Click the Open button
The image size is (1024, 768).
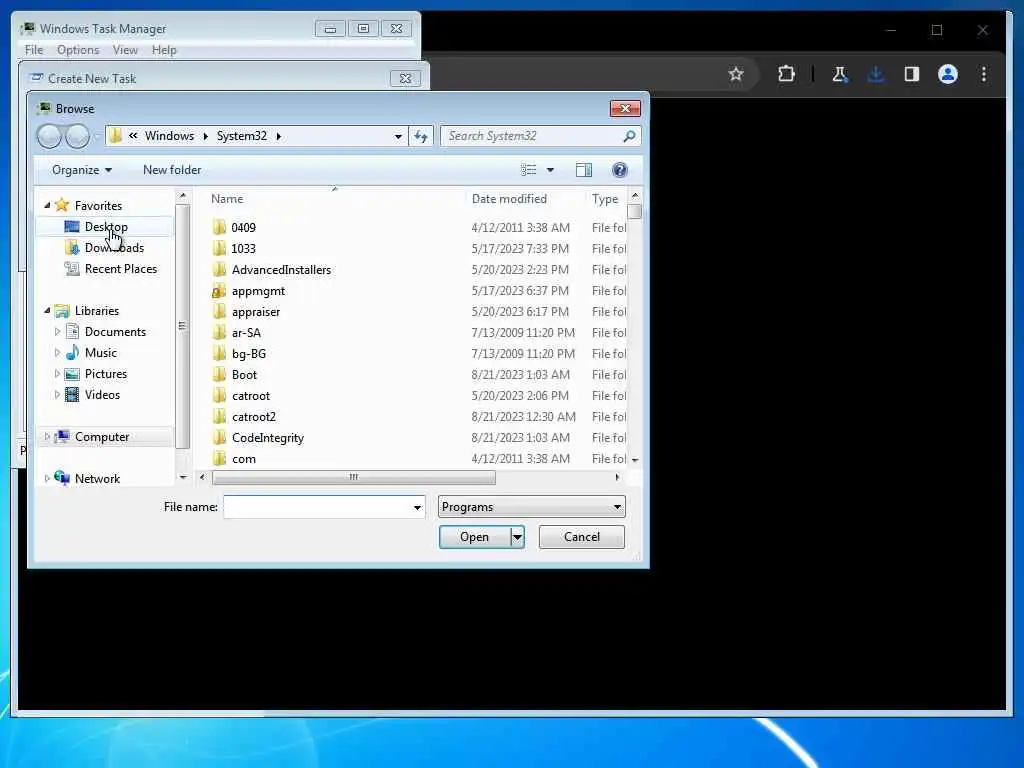coord(475,537)
